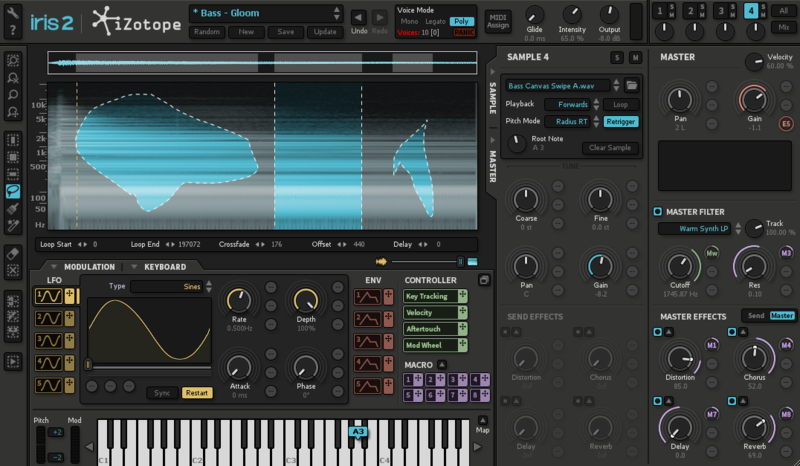Switch to Sample 1 tab
This screenshot has width=800, height=466.
pyautogui.click(x=660, y=11)
